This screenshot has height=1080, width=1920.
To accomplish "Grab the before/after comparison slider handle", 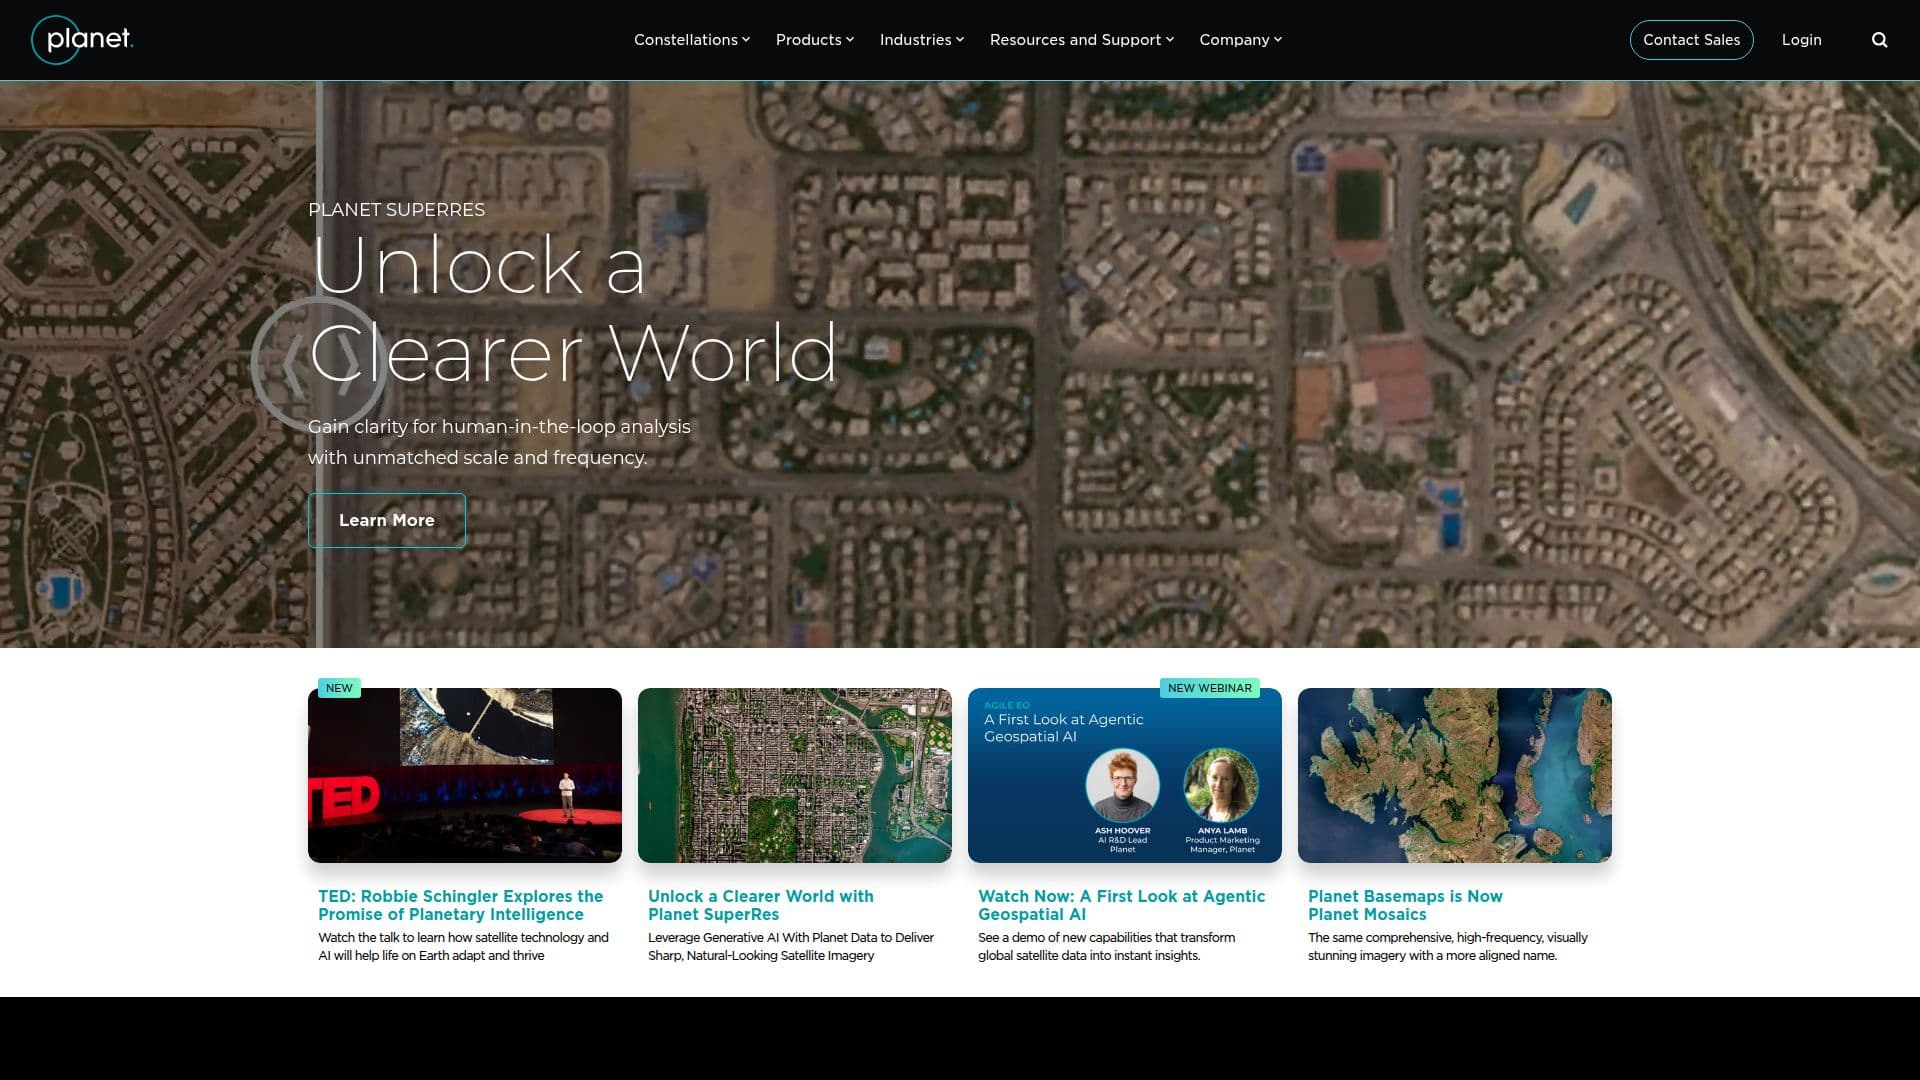I will point(319,364).
